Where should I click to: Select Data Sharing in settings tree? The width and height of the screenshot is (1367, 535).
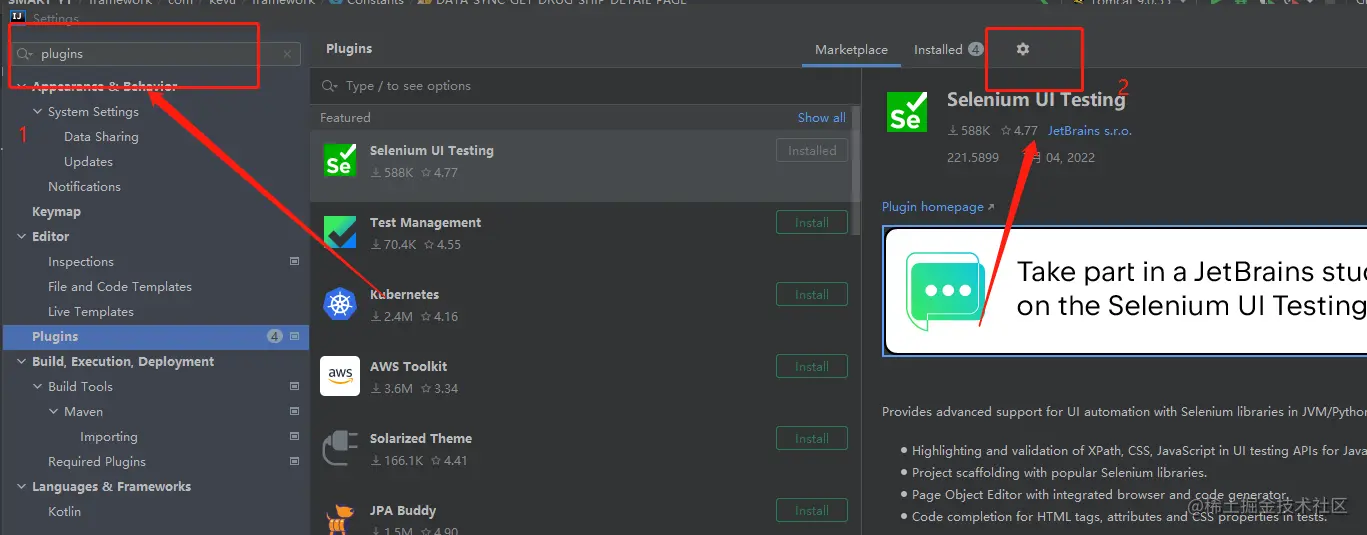101,137
